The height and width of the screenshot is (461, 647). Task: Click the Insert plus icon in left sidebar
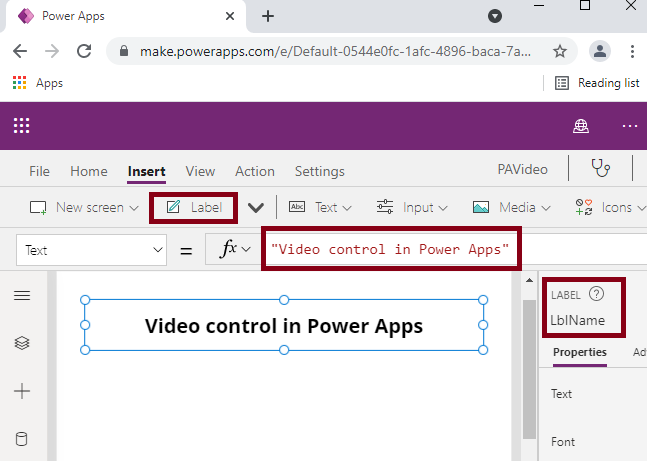tap(22, 391)
